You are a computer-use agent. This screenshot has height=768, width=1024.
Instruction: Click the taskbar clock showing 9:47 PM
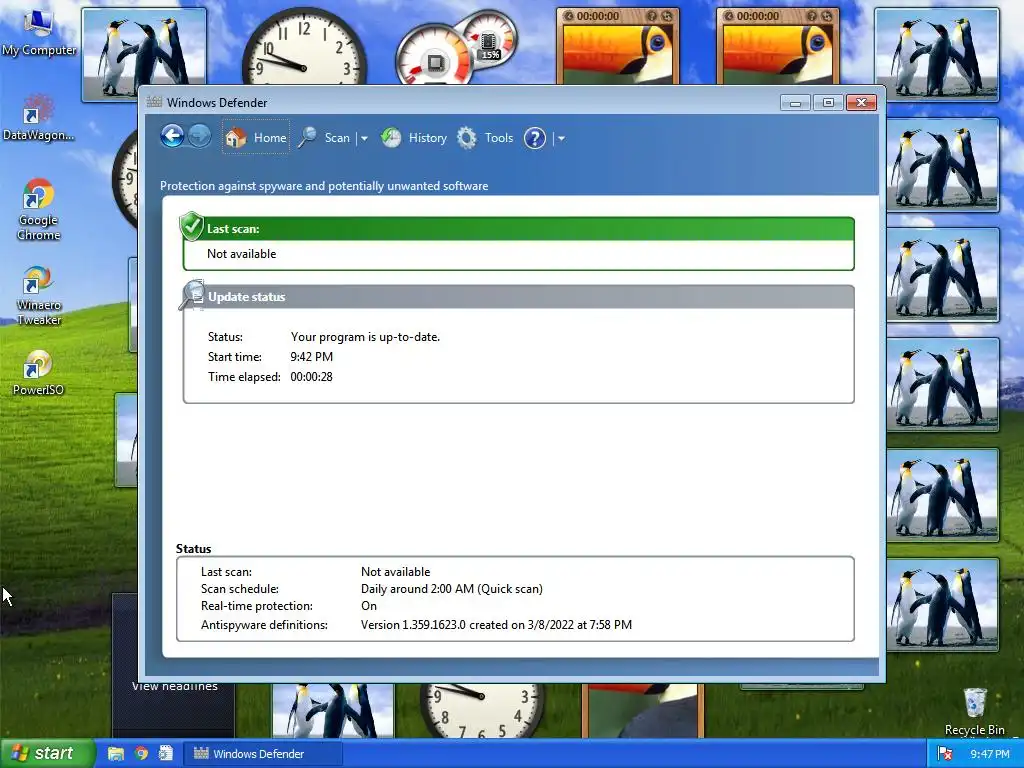pos(989,754)
